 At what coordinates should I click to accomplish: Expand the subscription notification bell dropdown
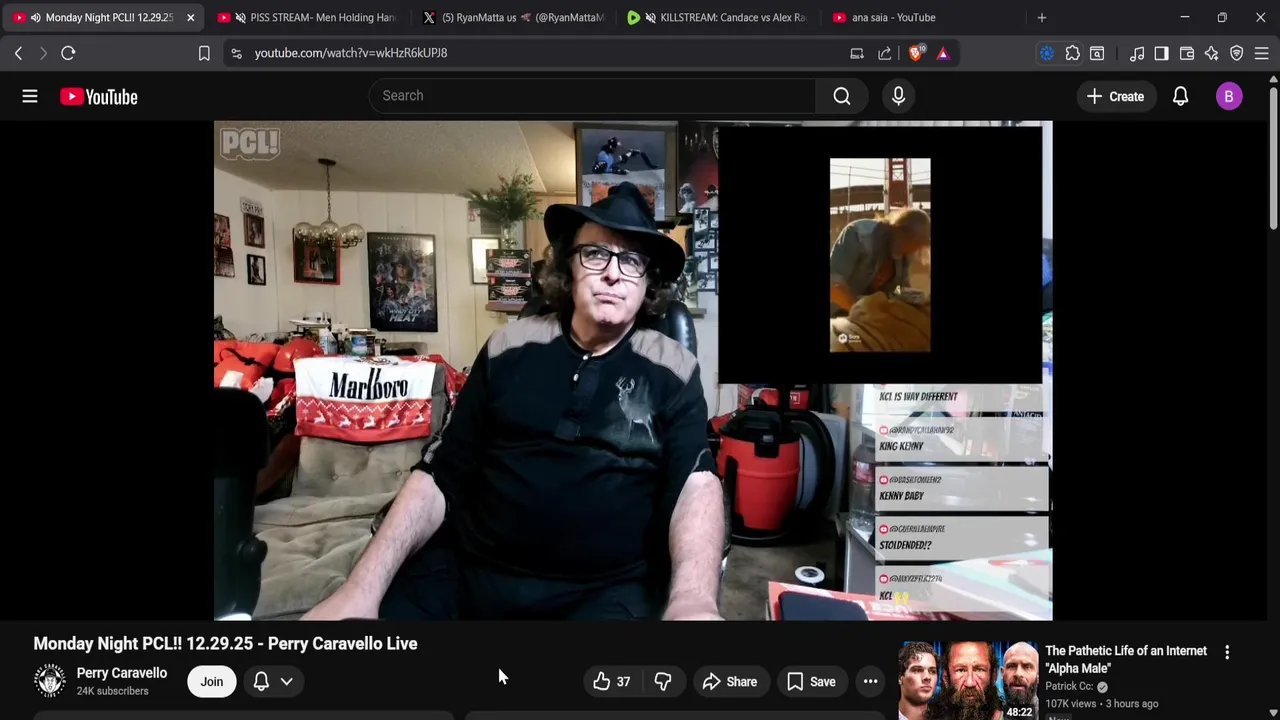[x=273, y=681]
